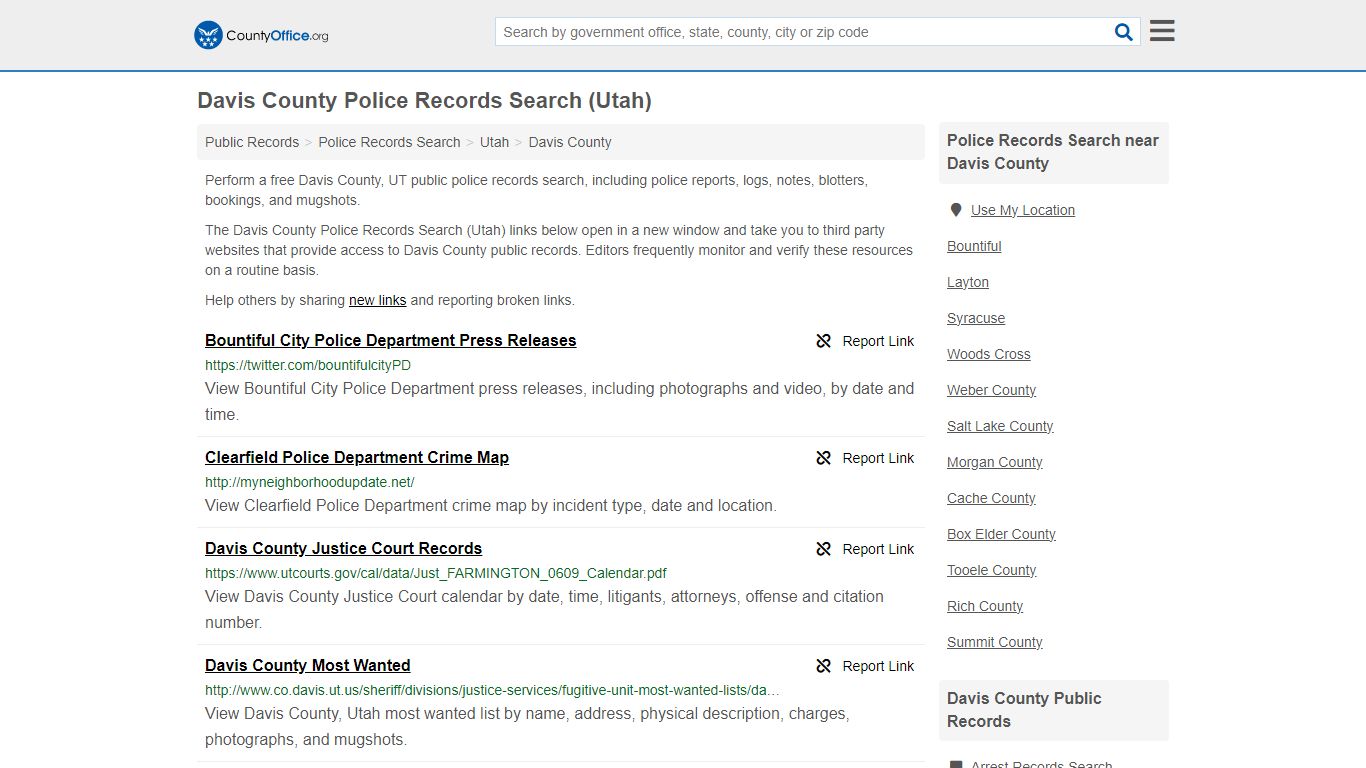This screenshot has height=768, width=1366.
Task: Select Bountiful in nearby list
Action: (974, 246)
